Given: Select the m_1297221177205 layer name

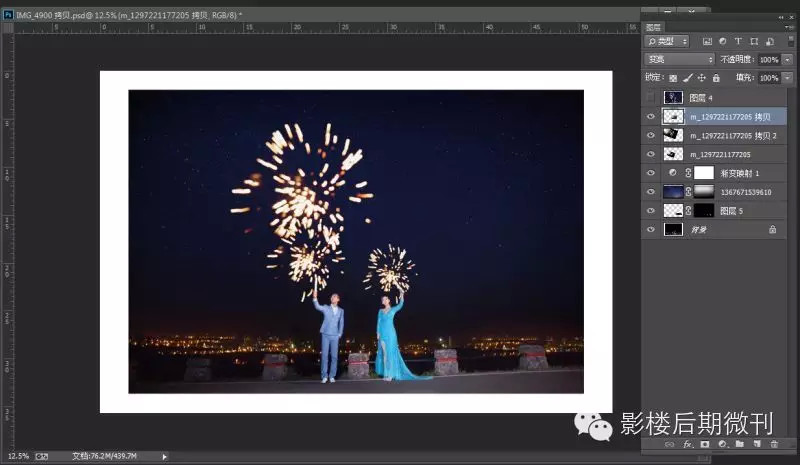Looking at the screenshot, I should (x=720, y=155).
